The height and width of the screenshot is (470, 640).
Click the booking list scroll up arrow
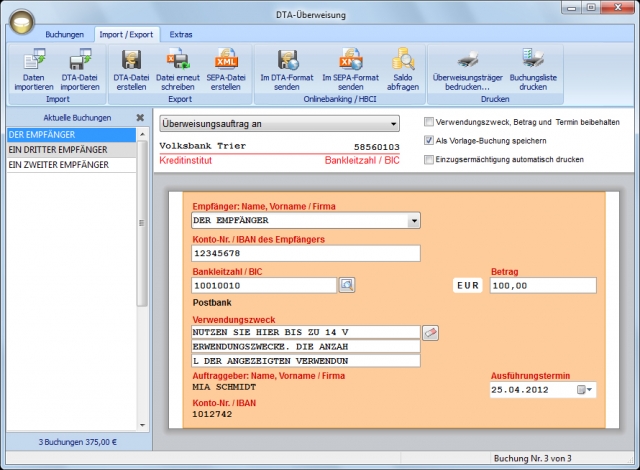[142, 134]
